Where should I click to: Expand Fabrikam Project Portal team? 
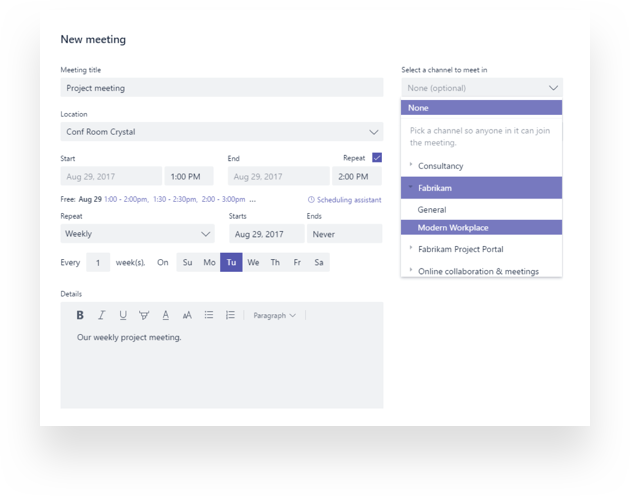pos(411,248)
